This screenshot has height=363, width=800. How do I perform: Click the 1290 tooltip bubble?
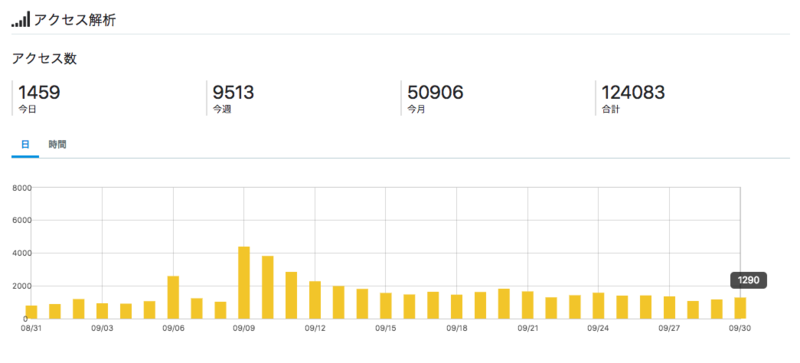coord(748,280)
